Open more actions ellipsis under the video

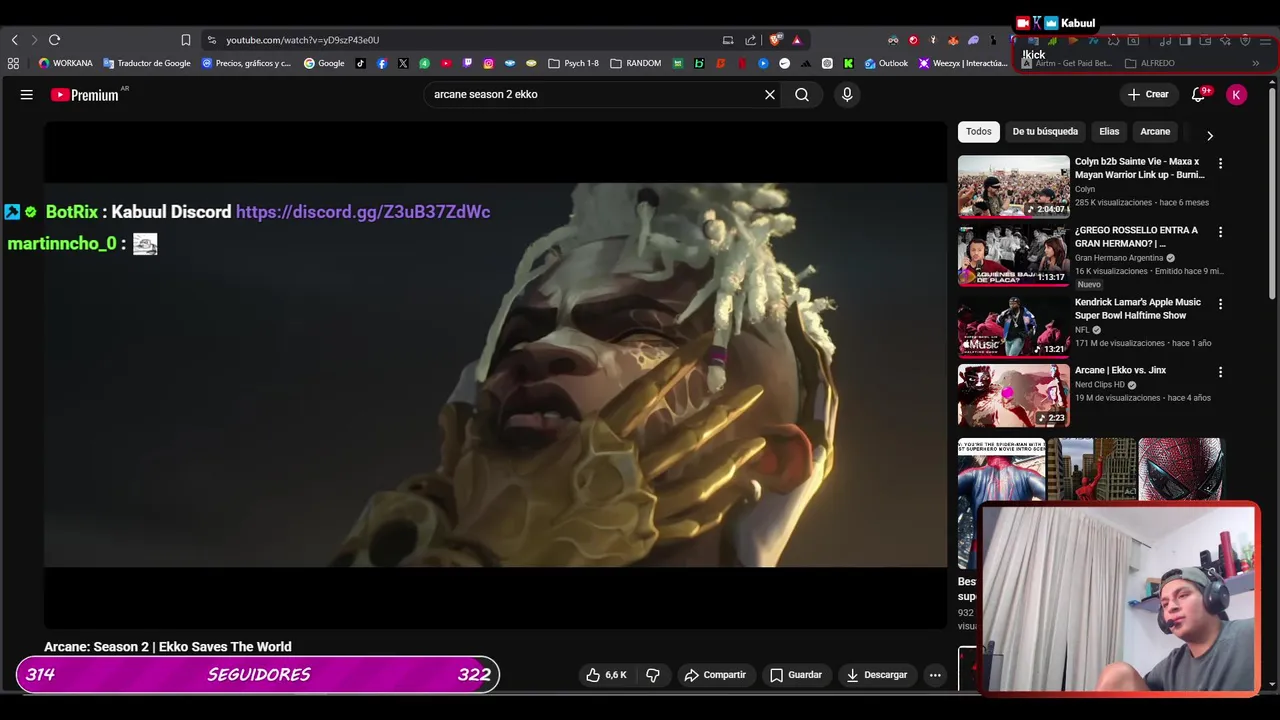(x=935, y=675)
